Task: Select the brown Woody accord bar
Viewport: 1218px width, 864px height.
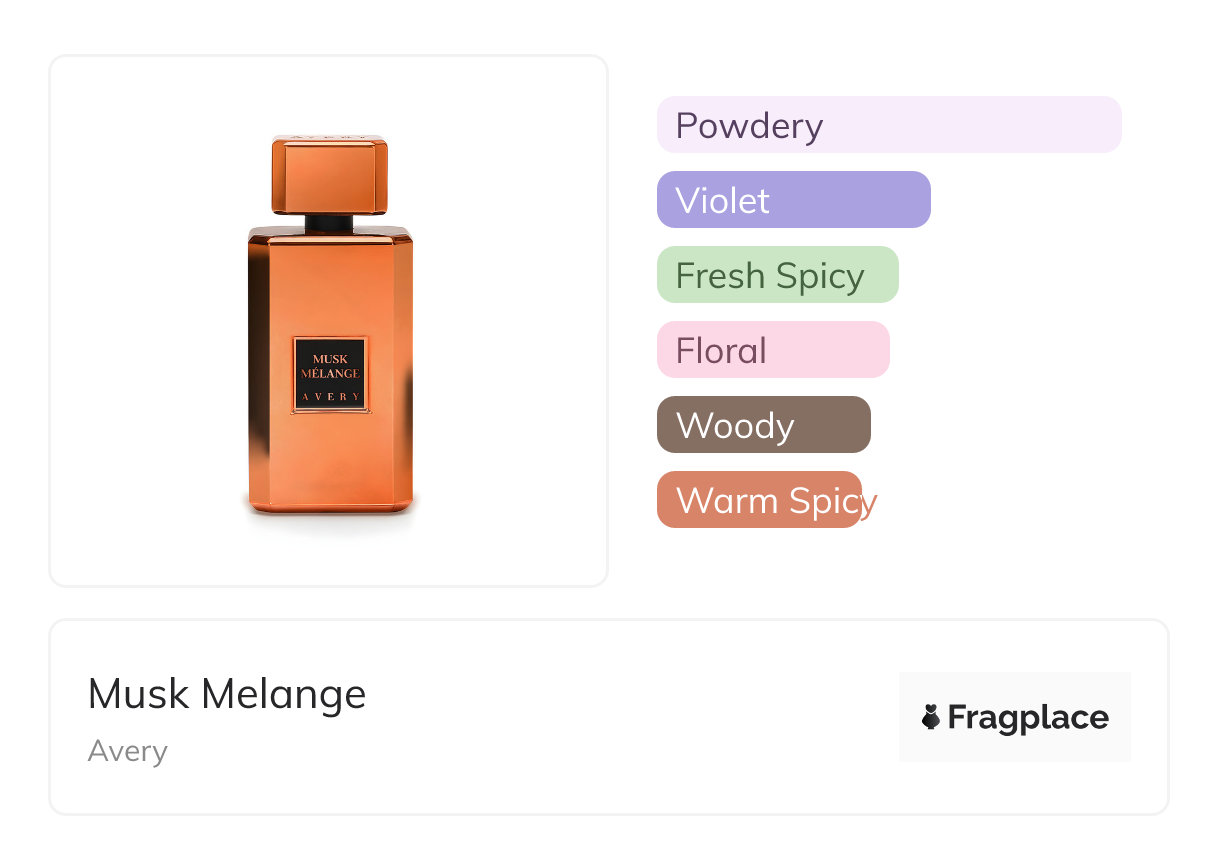Action: [x=763, y=425]
